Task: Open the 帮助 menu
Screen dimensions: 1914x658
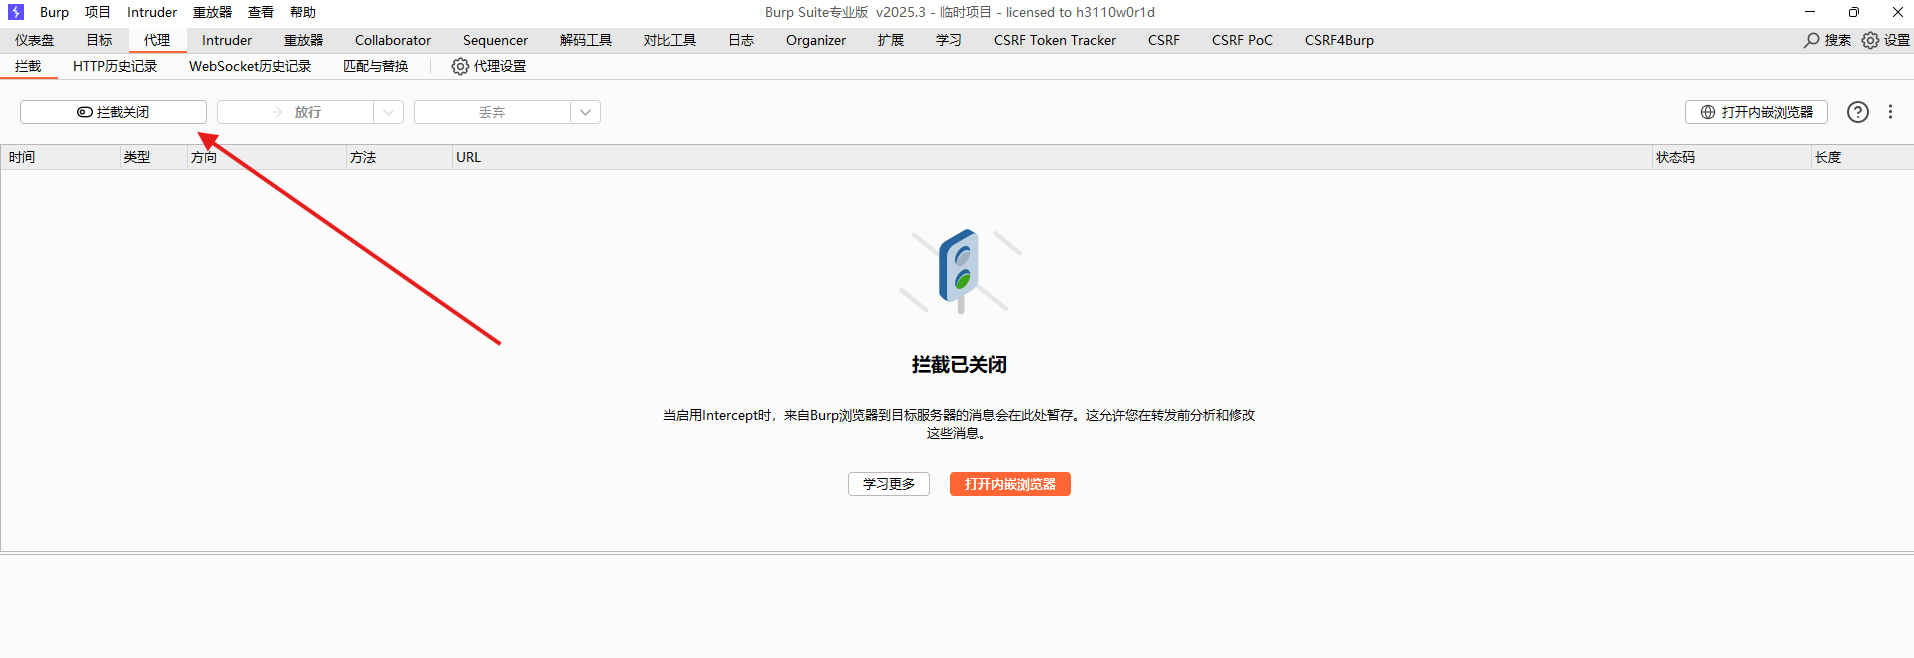Action: (x=303, y=12)
